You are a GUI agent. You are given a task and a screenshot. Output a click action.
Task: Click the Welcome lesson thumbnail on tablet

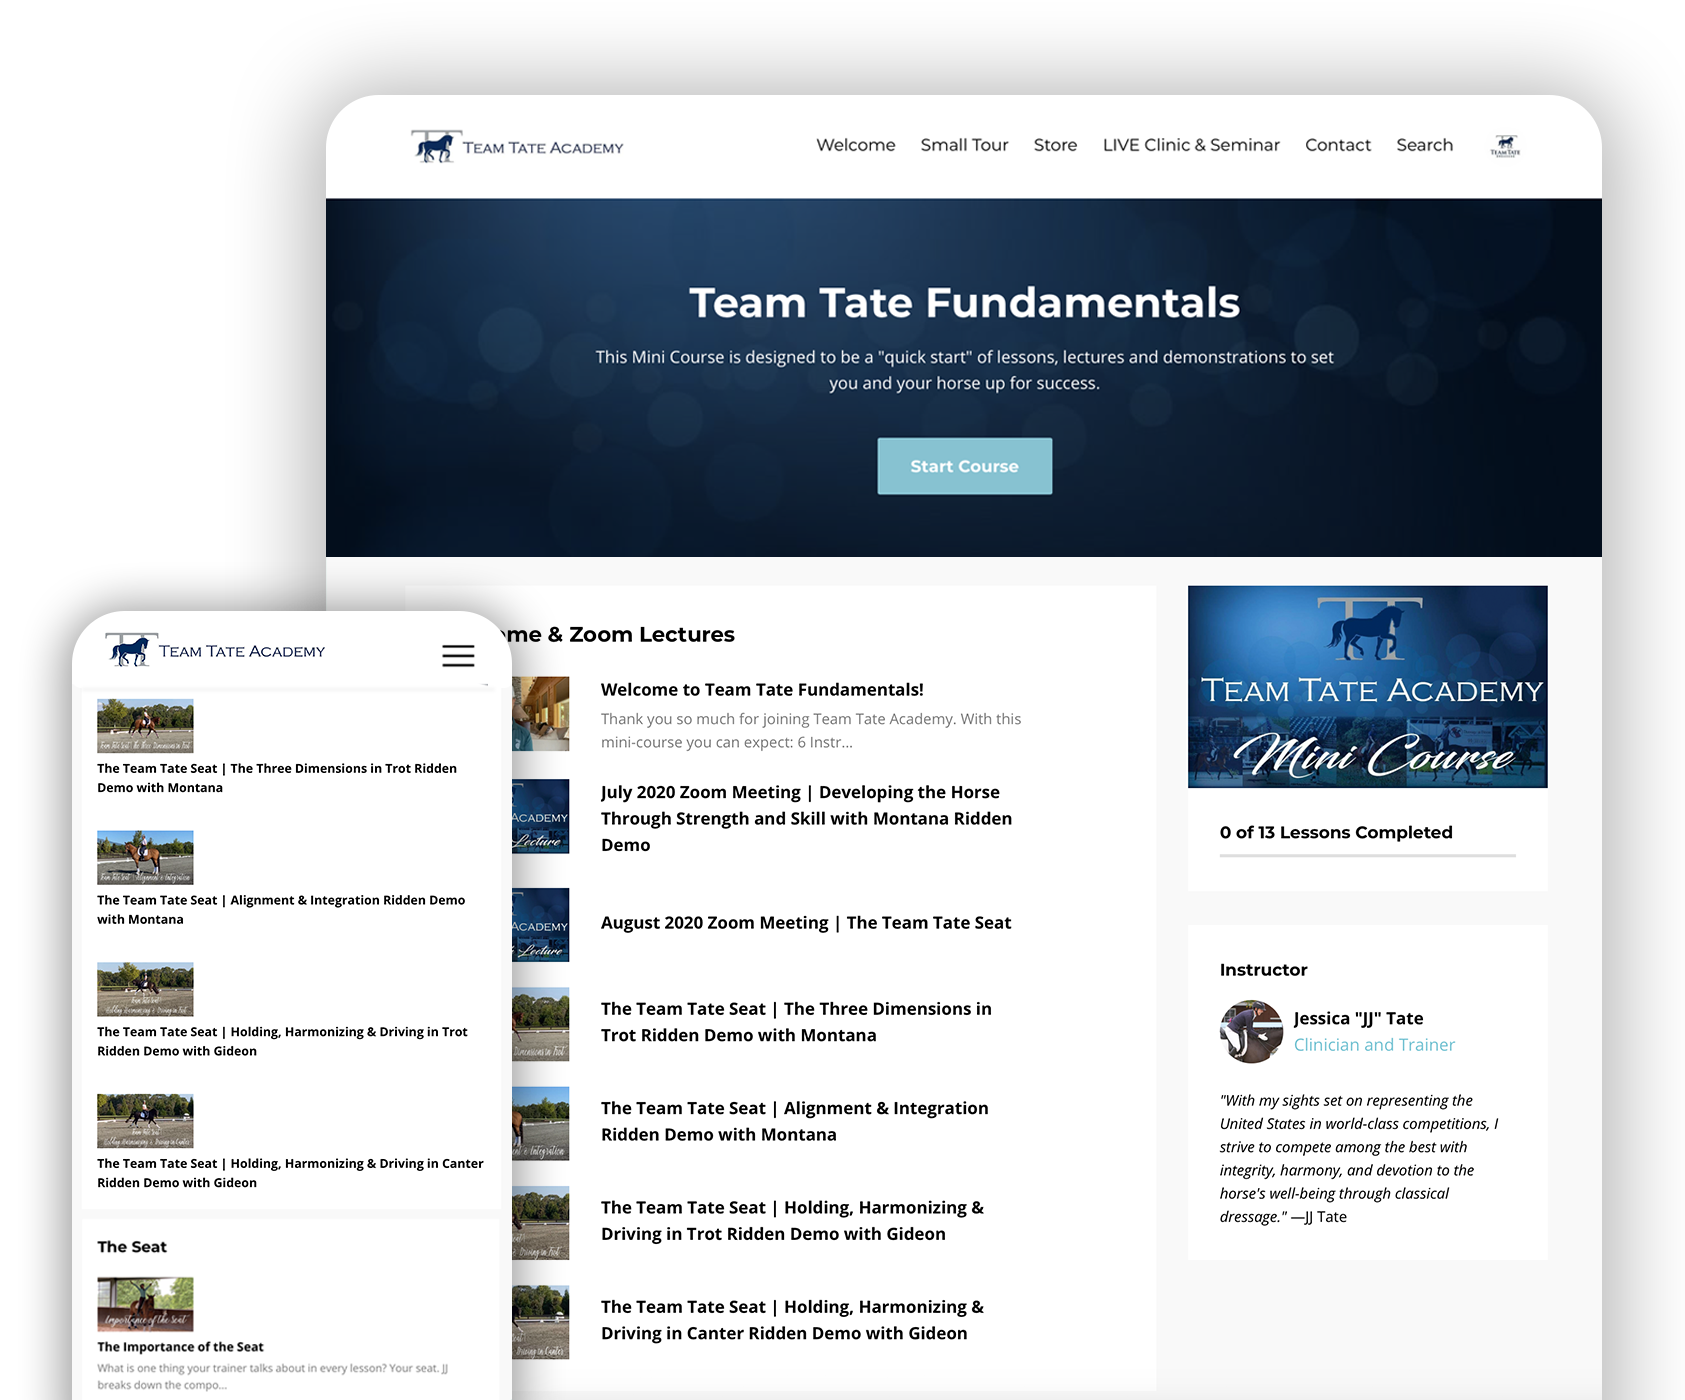pos(540,714)
